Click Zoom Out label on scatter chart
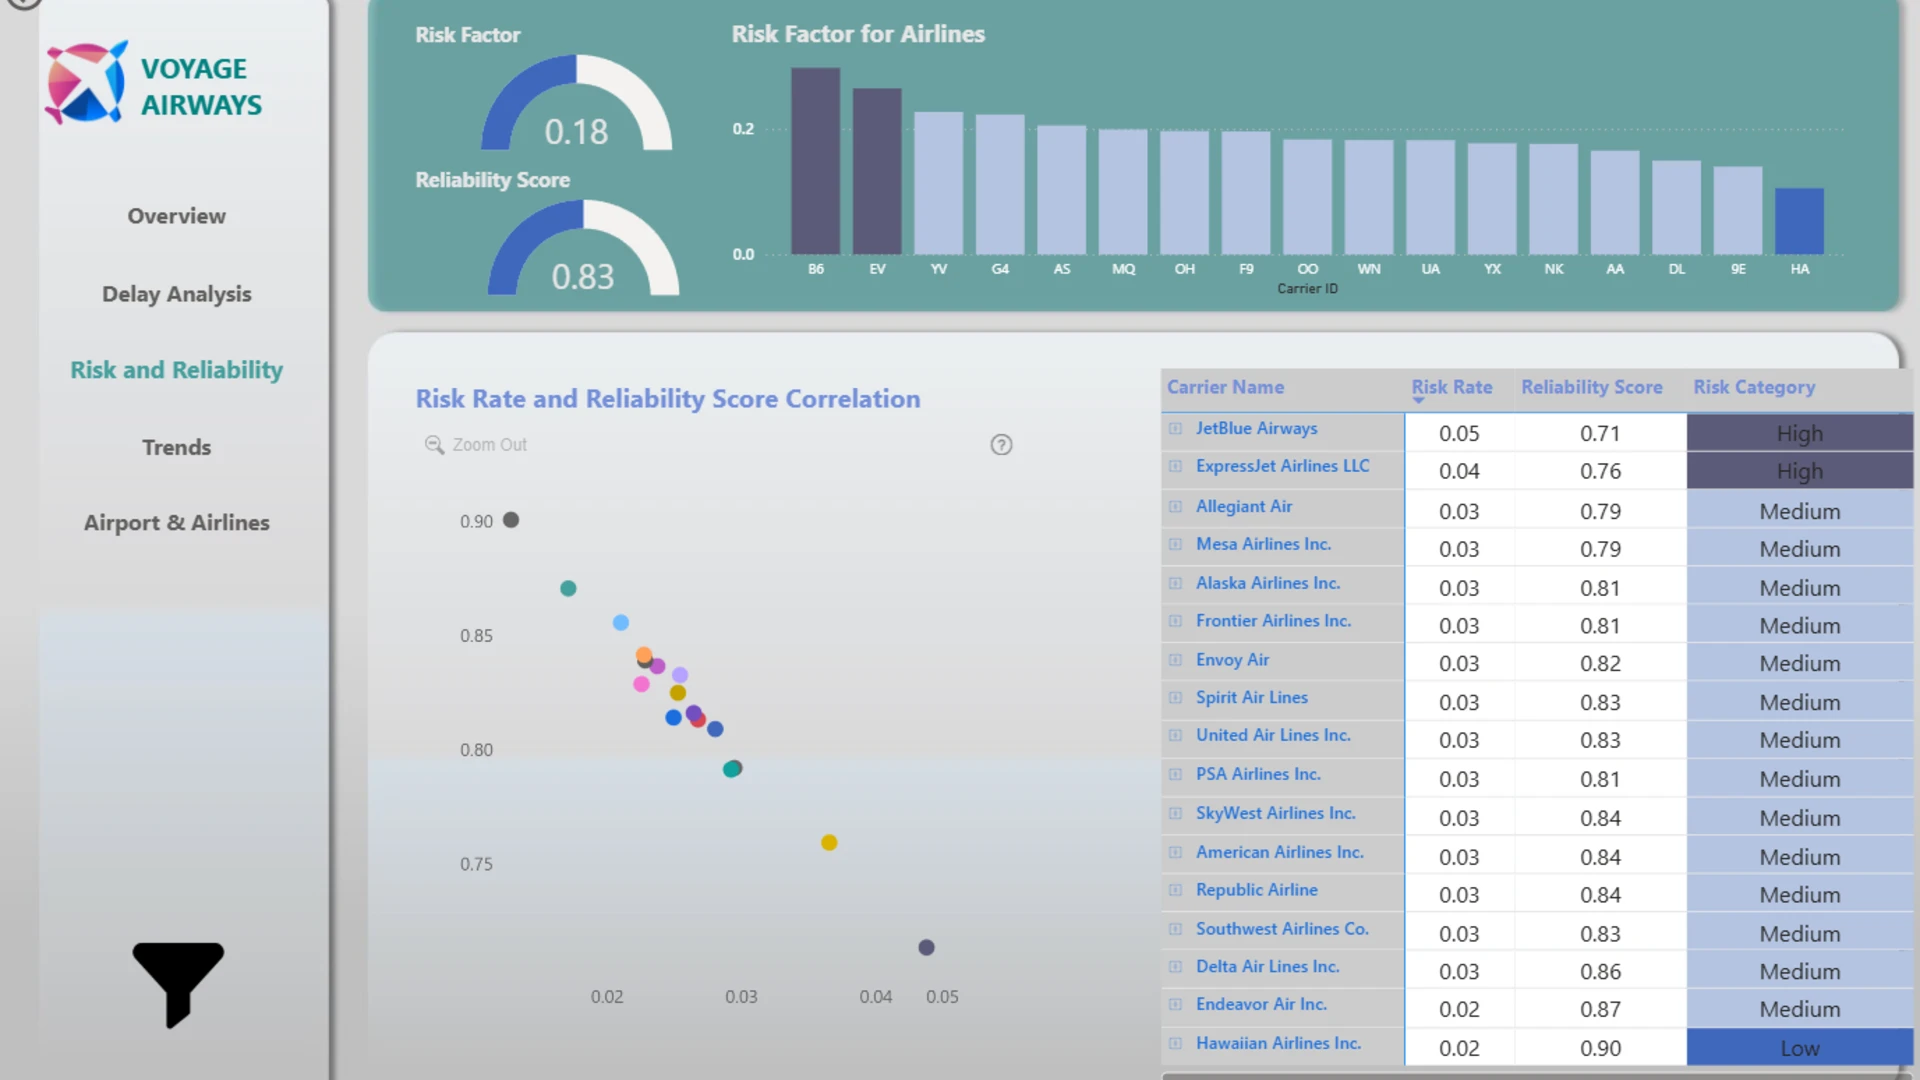 pos(489,445)
